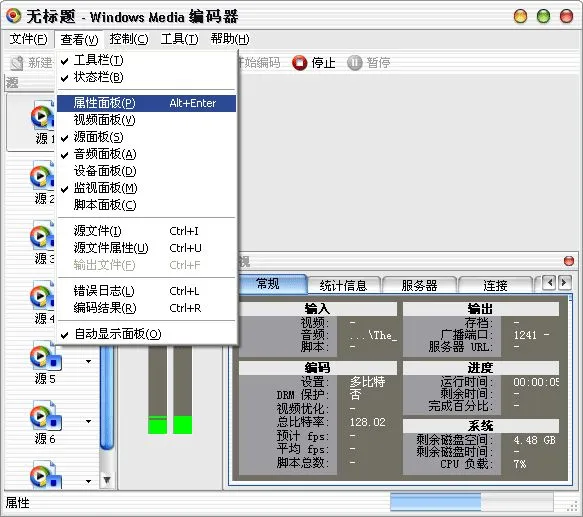Image resolution: width=583 pixels, height=517 pixels.
Task: Open 编码结果(R) from the menu
Action: click(x=146, y=308)
